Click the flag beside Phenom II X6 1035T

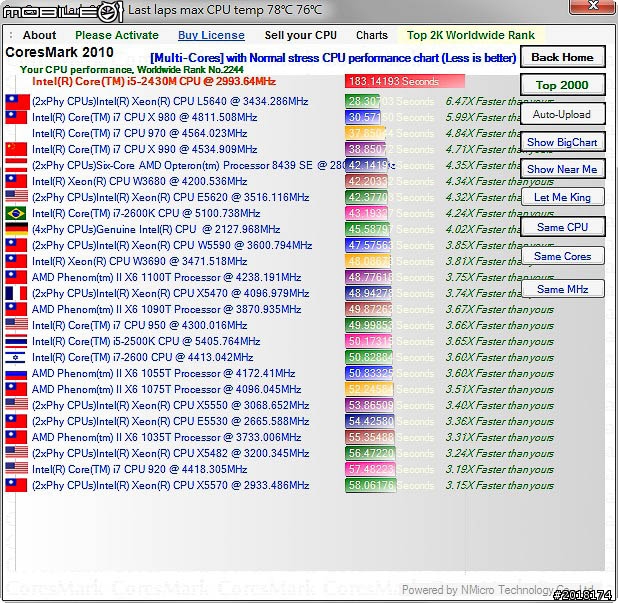(16, 437)
